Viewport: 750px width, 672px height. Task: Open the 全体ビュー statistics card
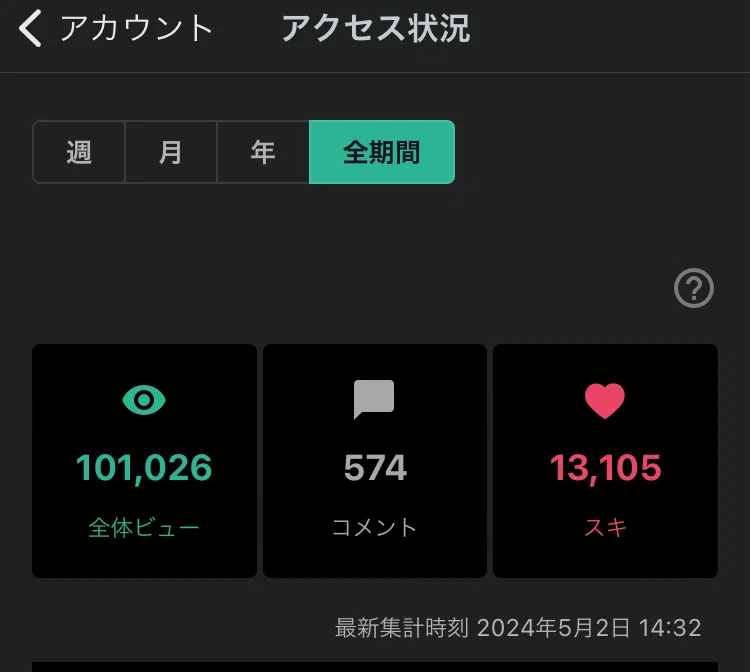(144, 461)
